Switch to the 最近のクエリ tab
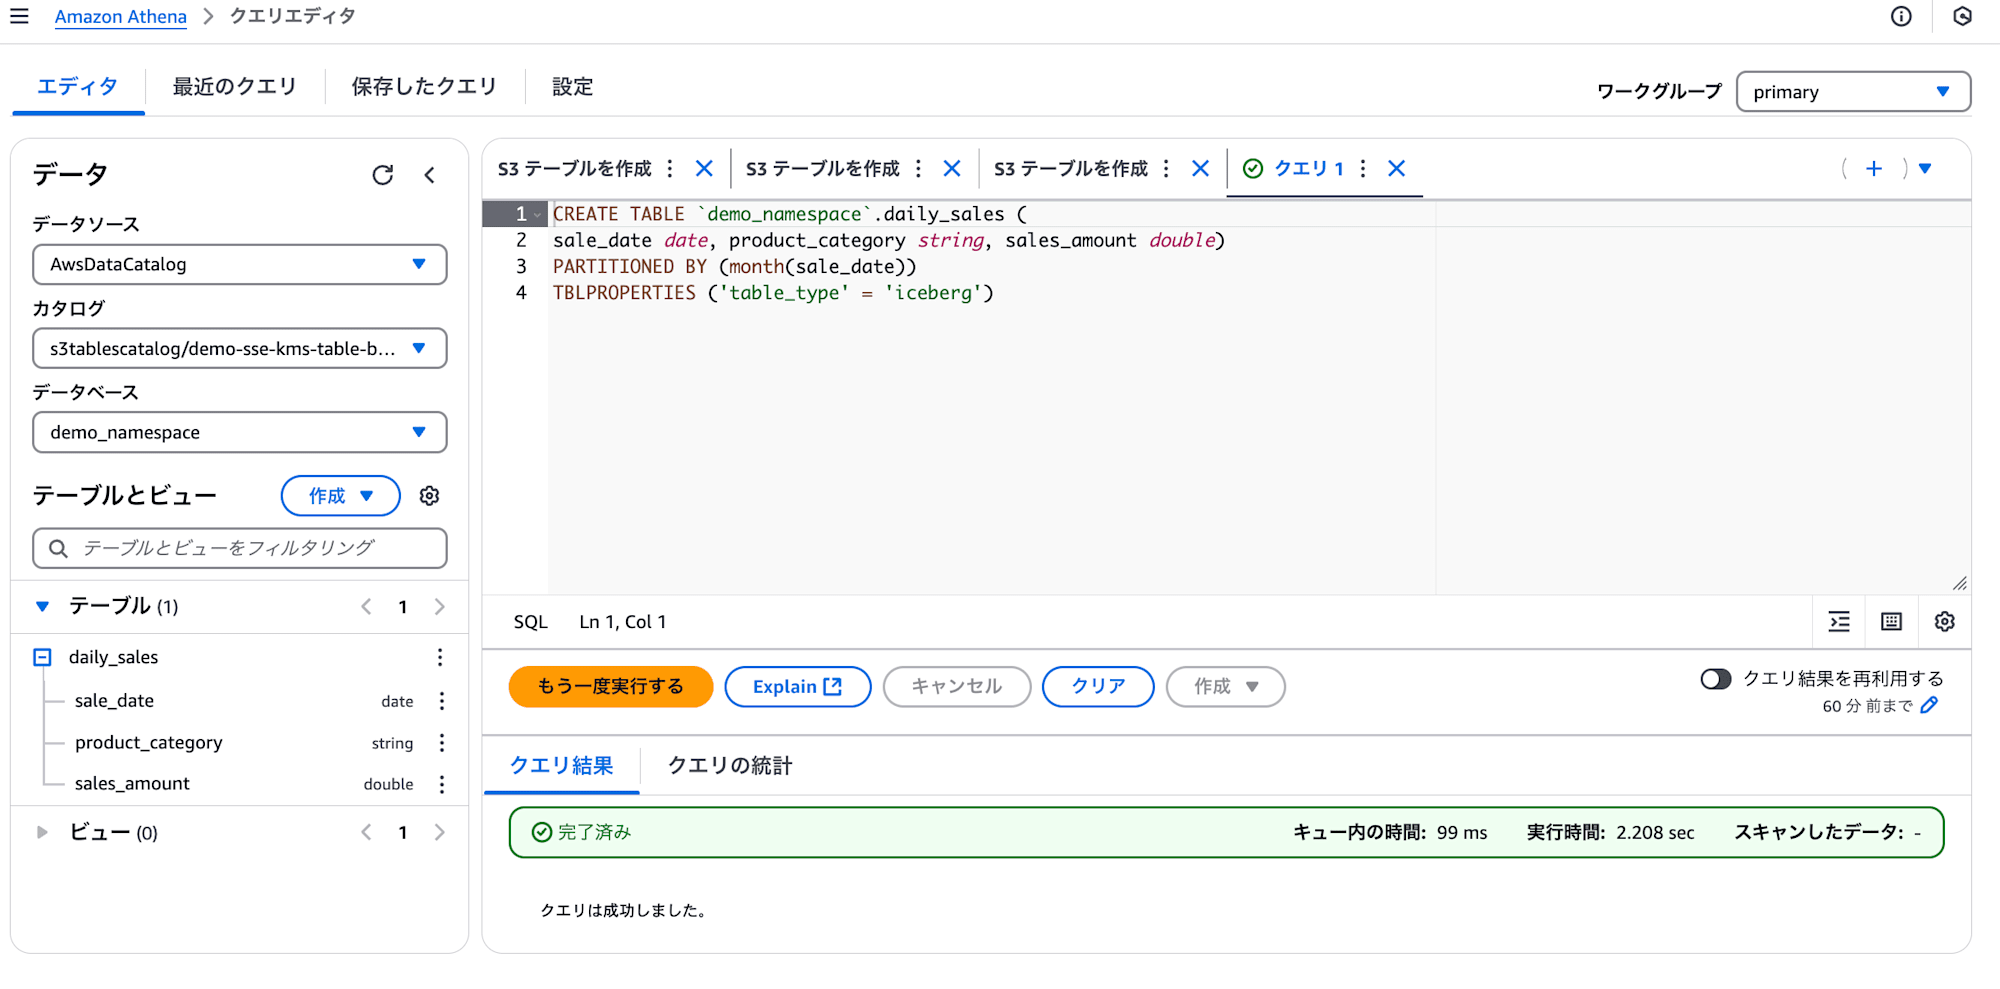This screenshot has width=2000, height=989. (x=235, y=87)
